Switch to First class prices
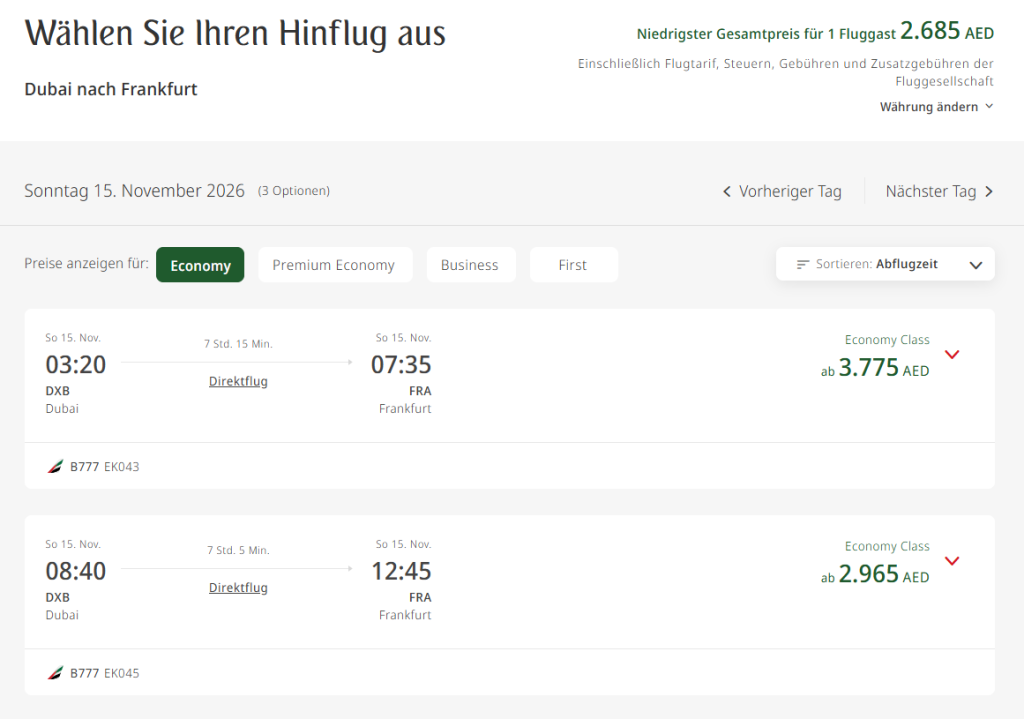The width and height of the screenshot is (1024, 719). (573, 264)
